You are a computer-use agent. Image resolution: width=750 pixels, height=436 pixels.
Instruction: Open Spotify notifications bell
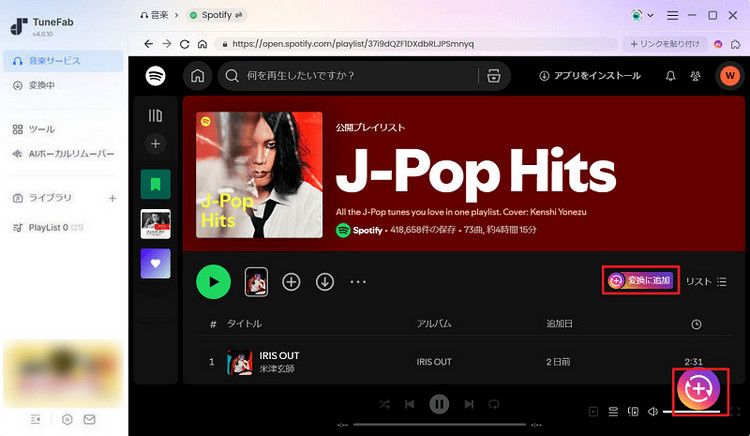pyautogui.click(x=671, y=76)
